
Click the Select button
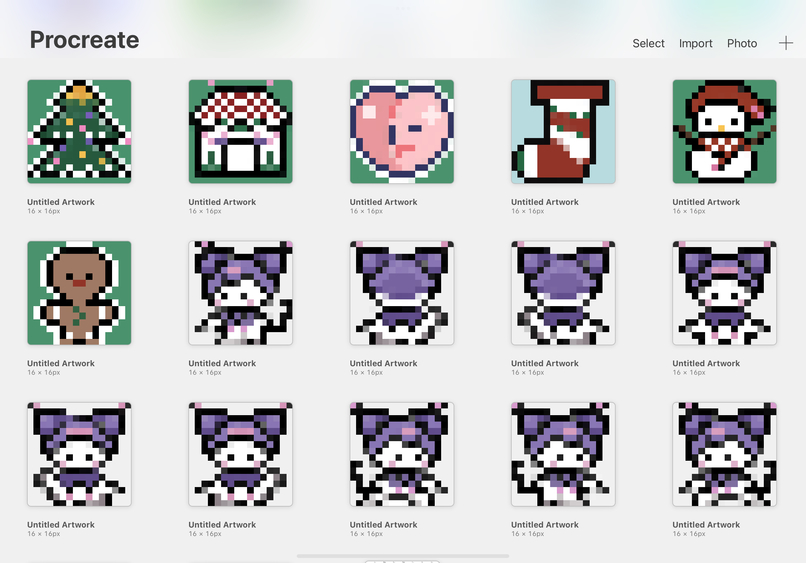[648, 44]
